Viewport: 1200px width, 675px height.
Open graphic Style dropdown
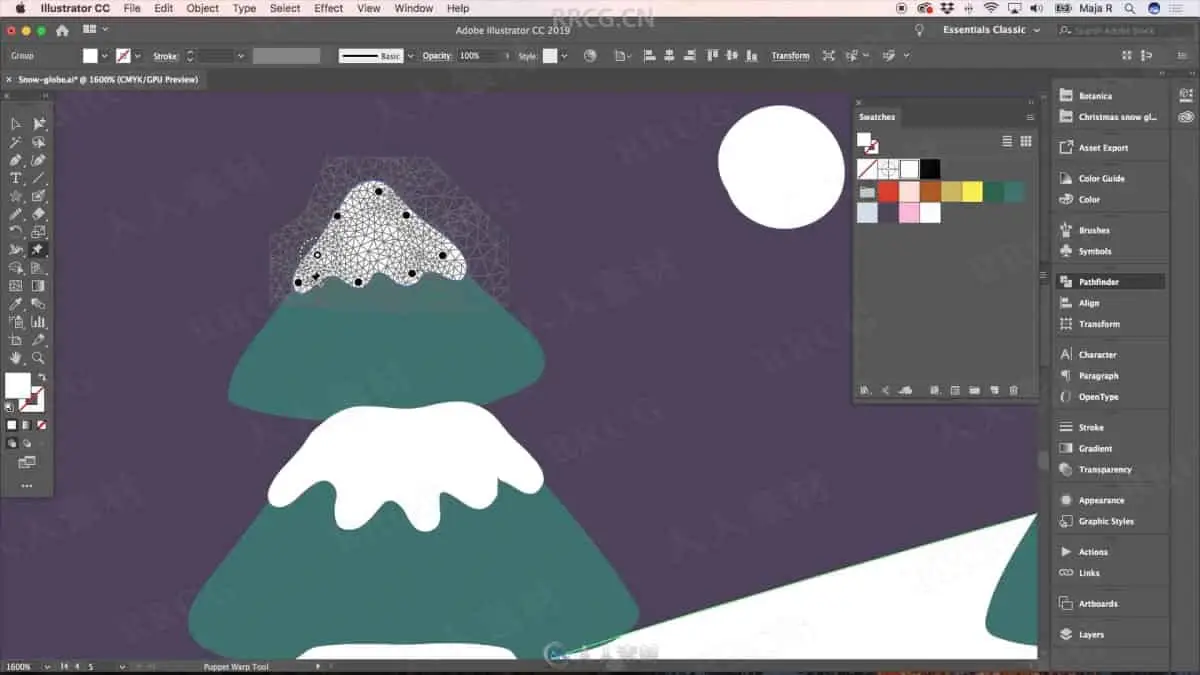[x=564, y=56]
